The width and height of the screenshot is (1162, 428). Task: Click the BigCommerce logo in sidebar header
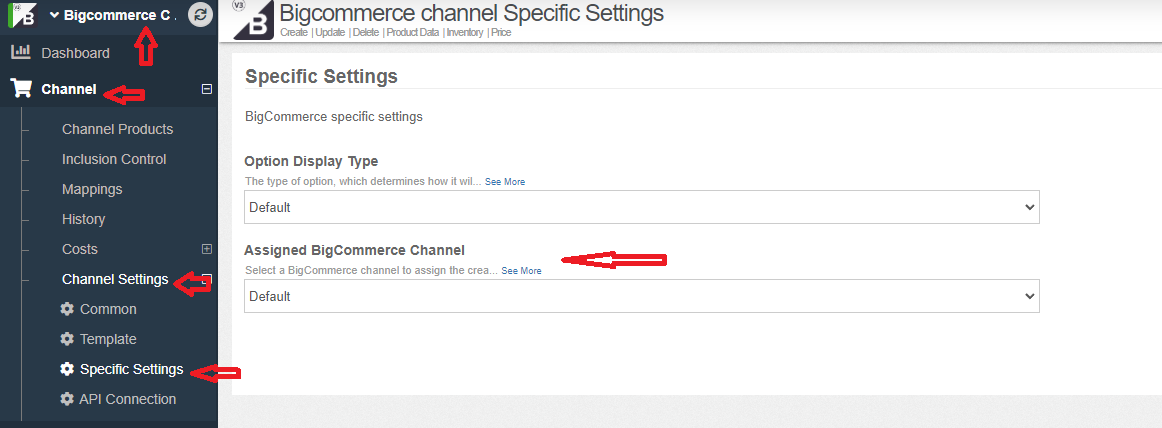pyautogui.click(x=22, y=17)
